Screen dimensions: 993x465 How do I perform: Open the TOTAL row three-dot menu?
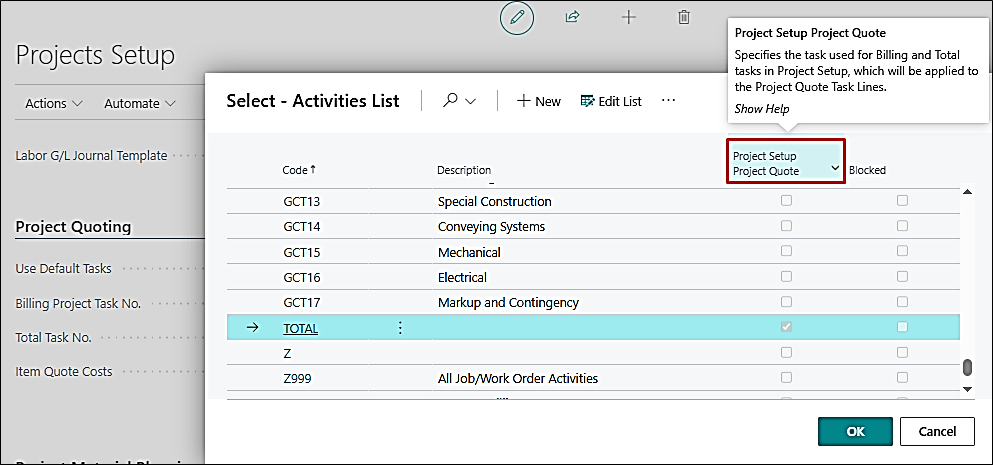(400, 327)
